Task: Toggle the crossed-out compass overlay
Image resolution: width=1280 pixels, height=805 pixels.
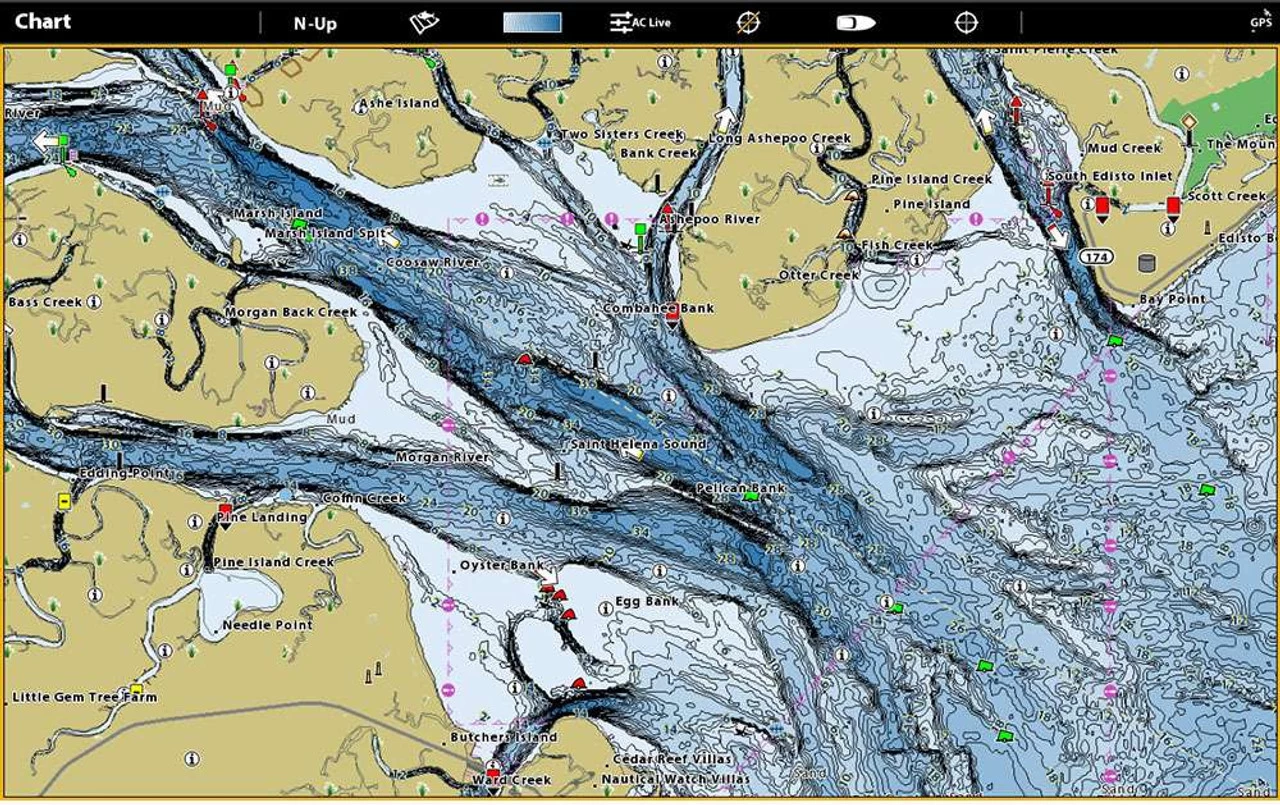Action: (748, 20)
